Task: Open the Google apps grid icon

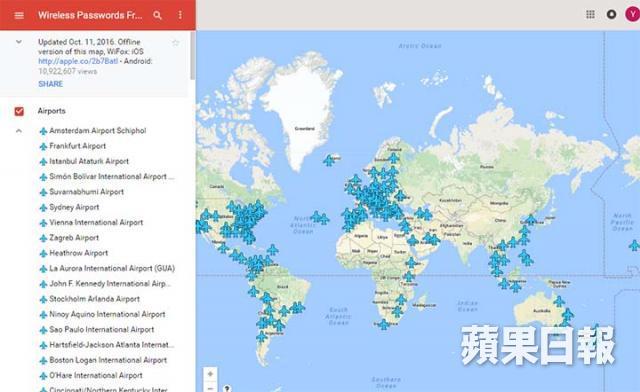Action: (590, 15)
